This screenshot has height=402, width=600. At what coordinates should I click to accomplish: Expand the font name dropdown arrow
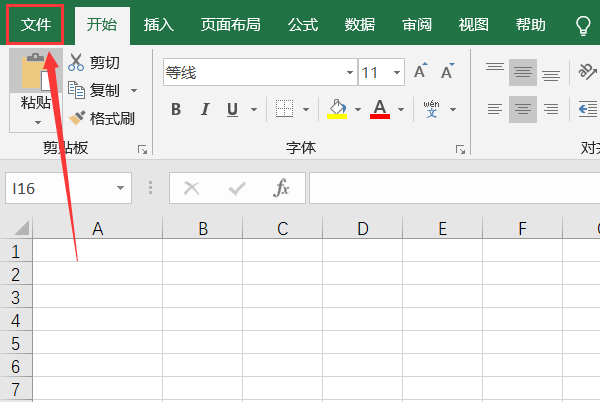(350, 72)
